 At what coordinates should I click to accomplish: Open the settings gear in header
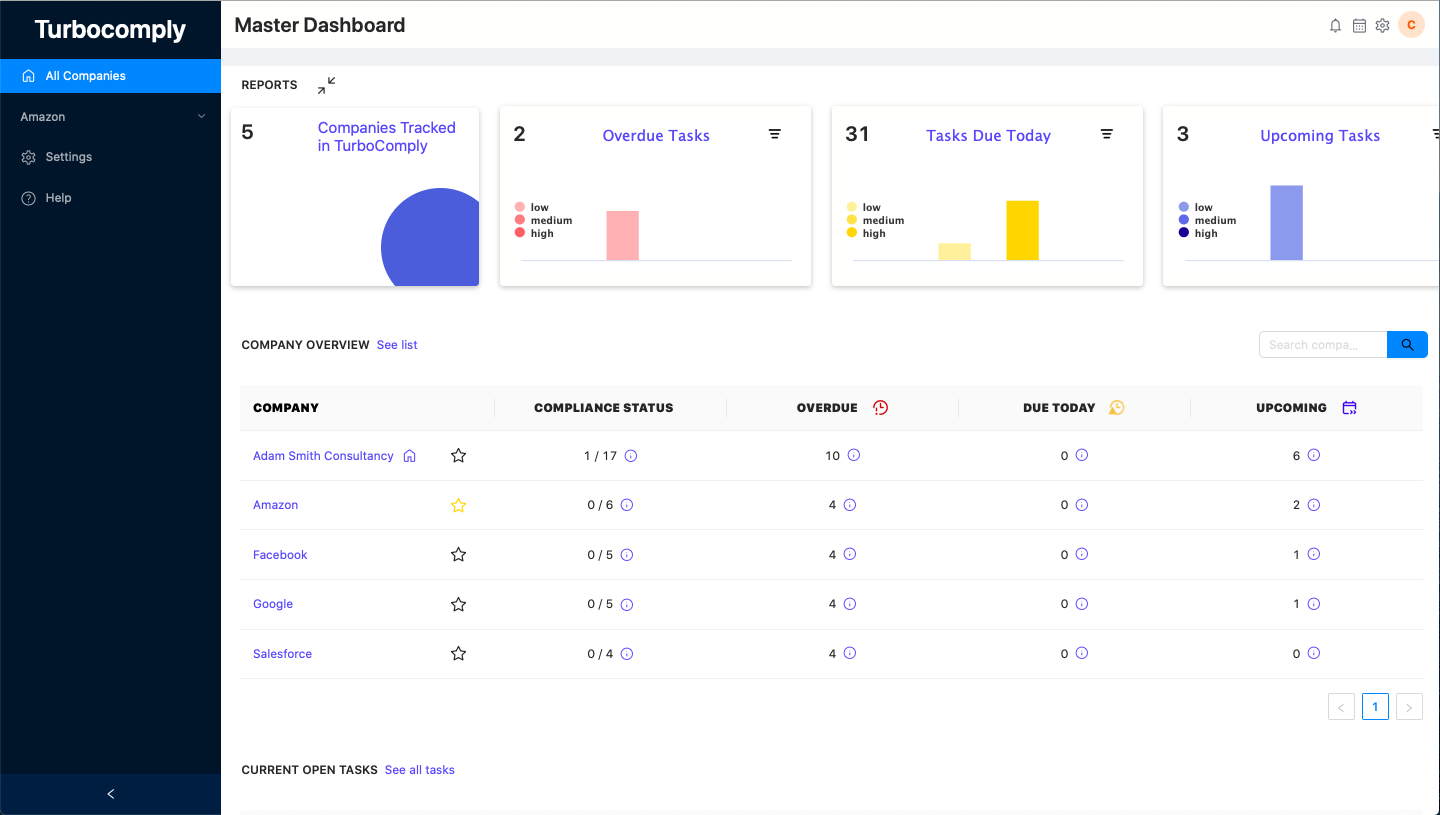(x=1382, y=26)
